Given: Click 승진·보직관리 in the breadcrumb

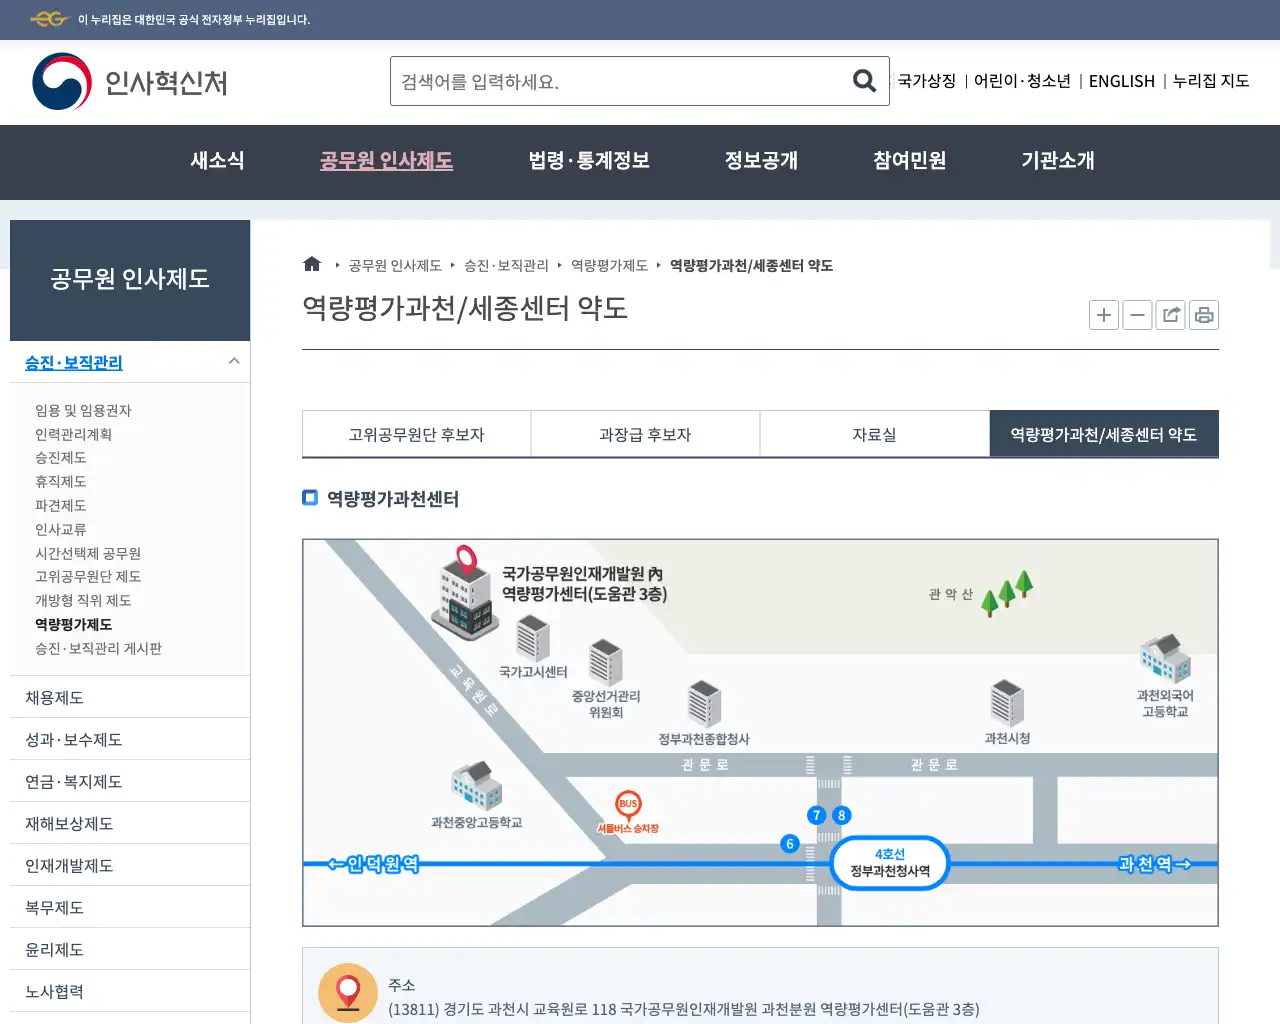Looking at the screenshot, I should [x=506, y=265].
